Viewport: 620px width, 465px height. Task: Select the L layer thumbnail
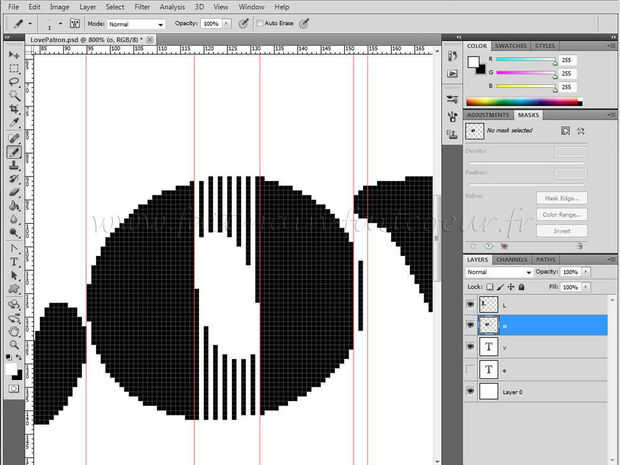488,304
